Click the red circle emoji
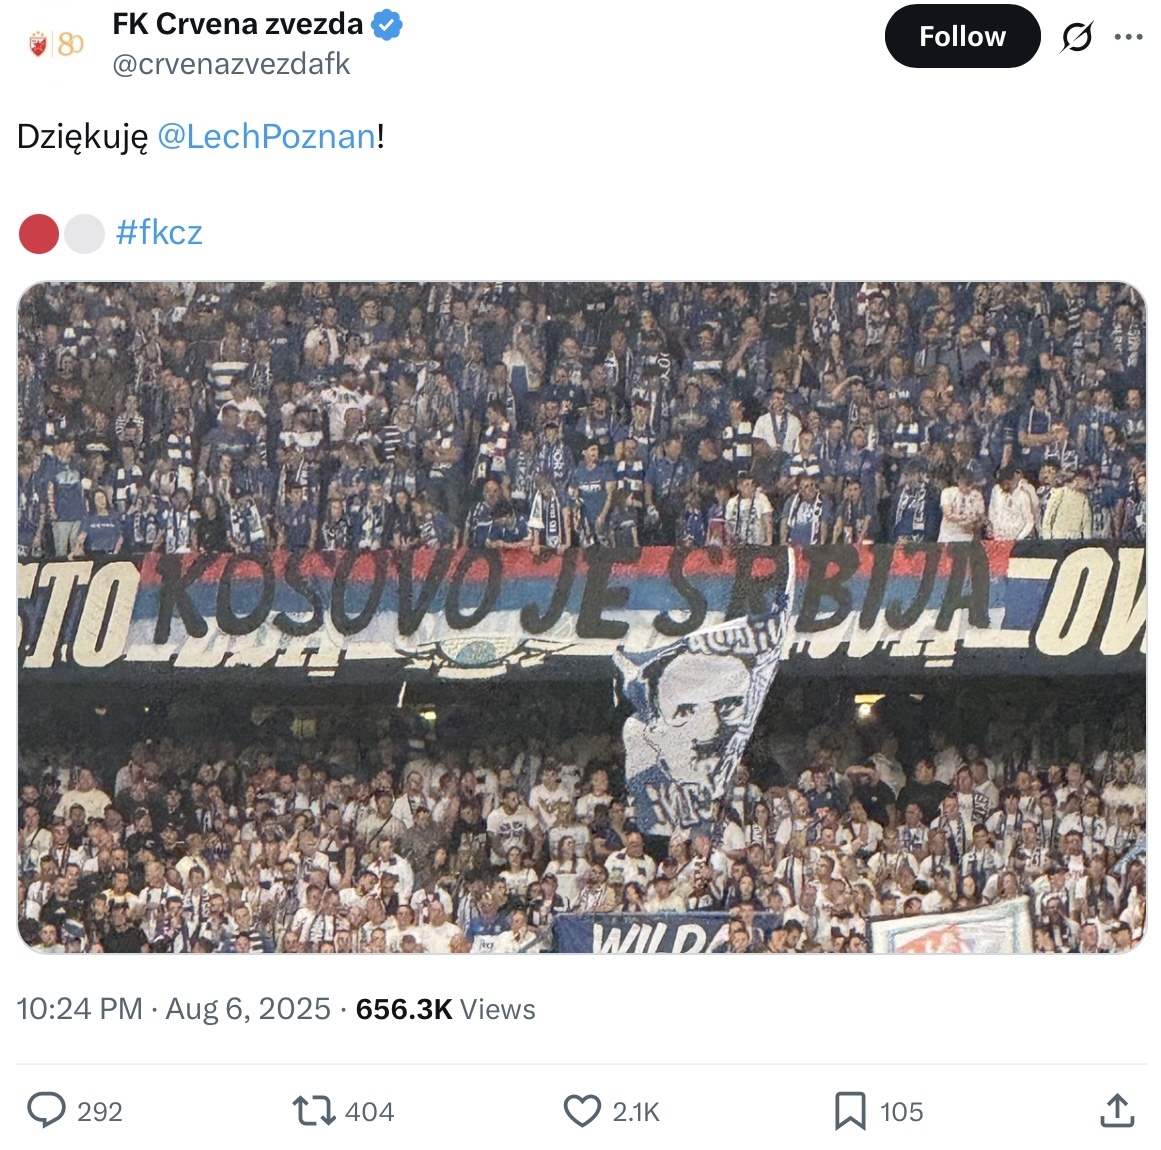The image size is (1161, 1150). (39, 234)
